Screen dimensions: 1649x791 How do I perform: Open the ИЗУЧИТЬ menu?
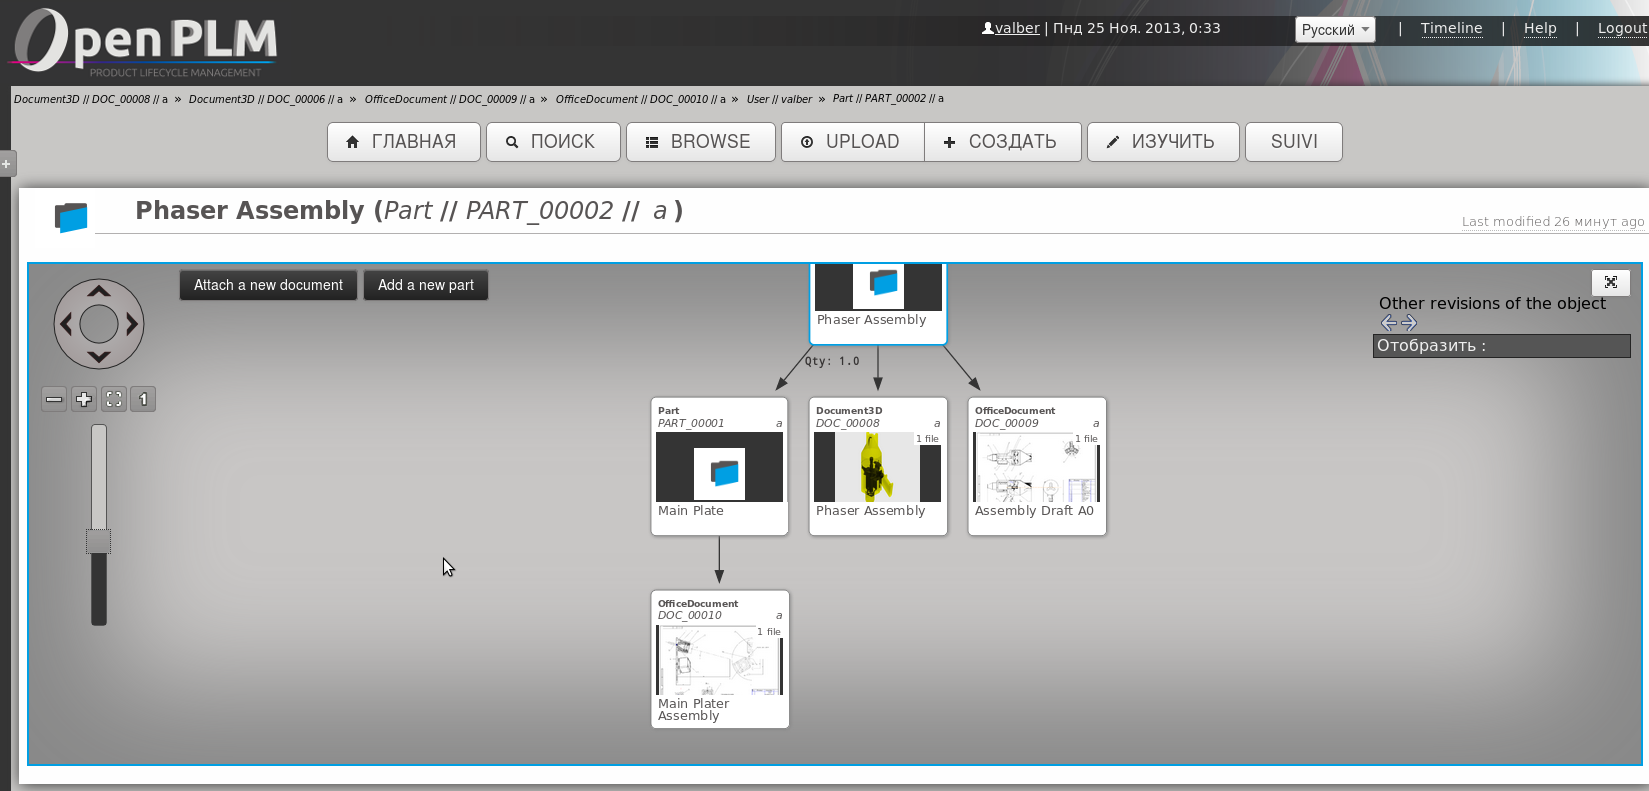[1163, 142]
